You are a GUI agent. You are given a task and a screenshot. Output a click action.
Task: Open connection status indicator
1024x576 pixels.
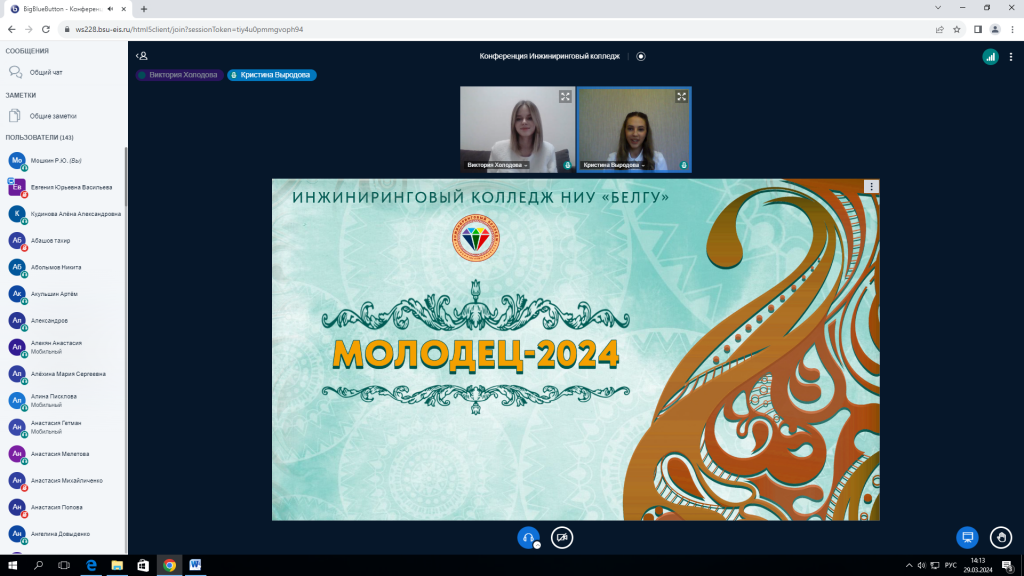point(990,57)
